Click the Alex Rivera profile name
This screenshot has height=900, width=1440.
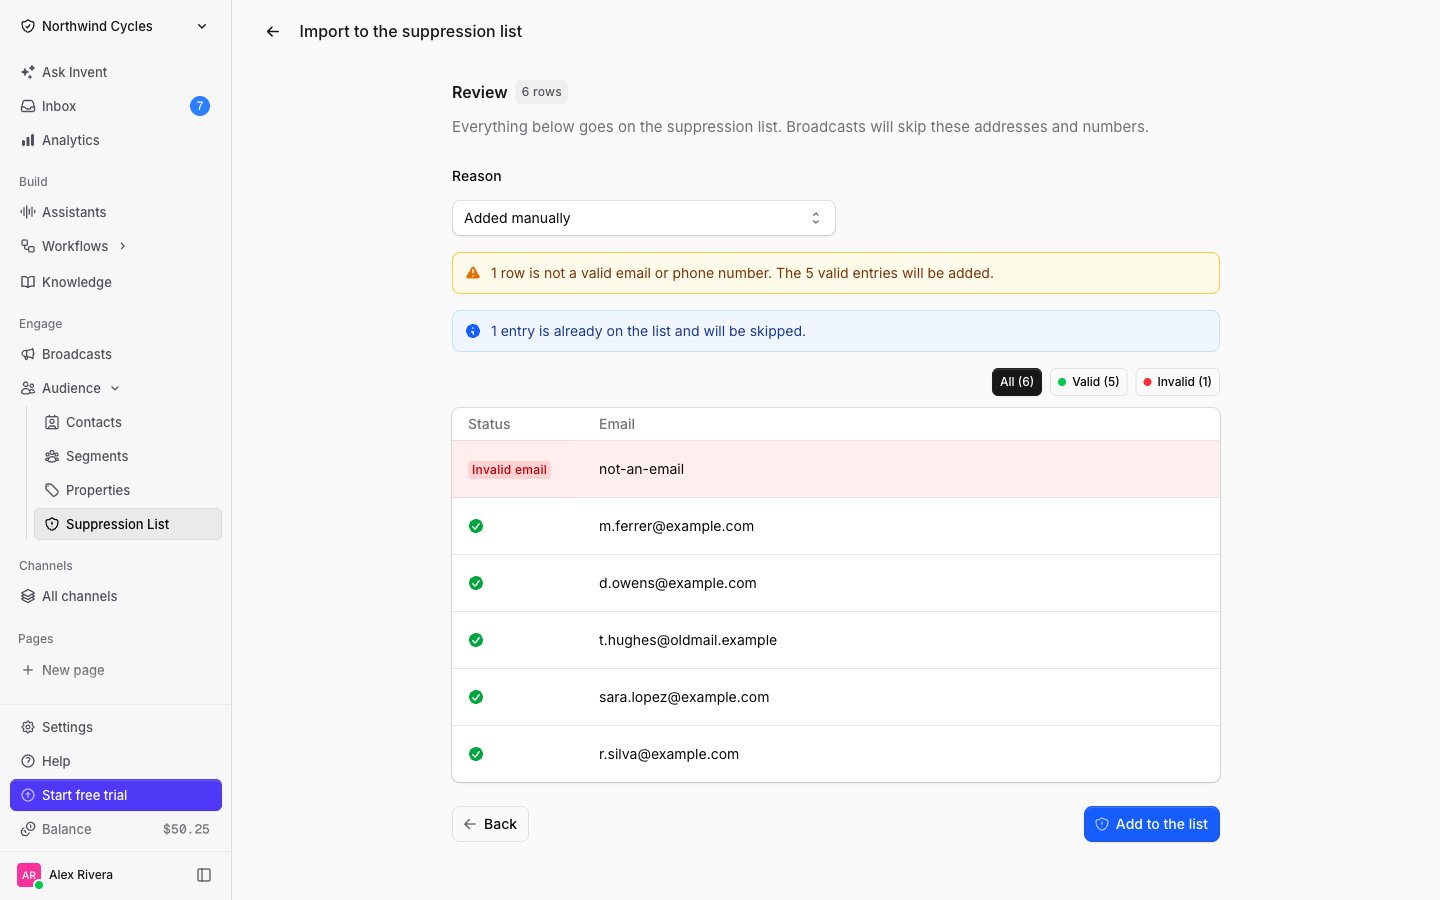pyautogui.click(x=81, y=875)
